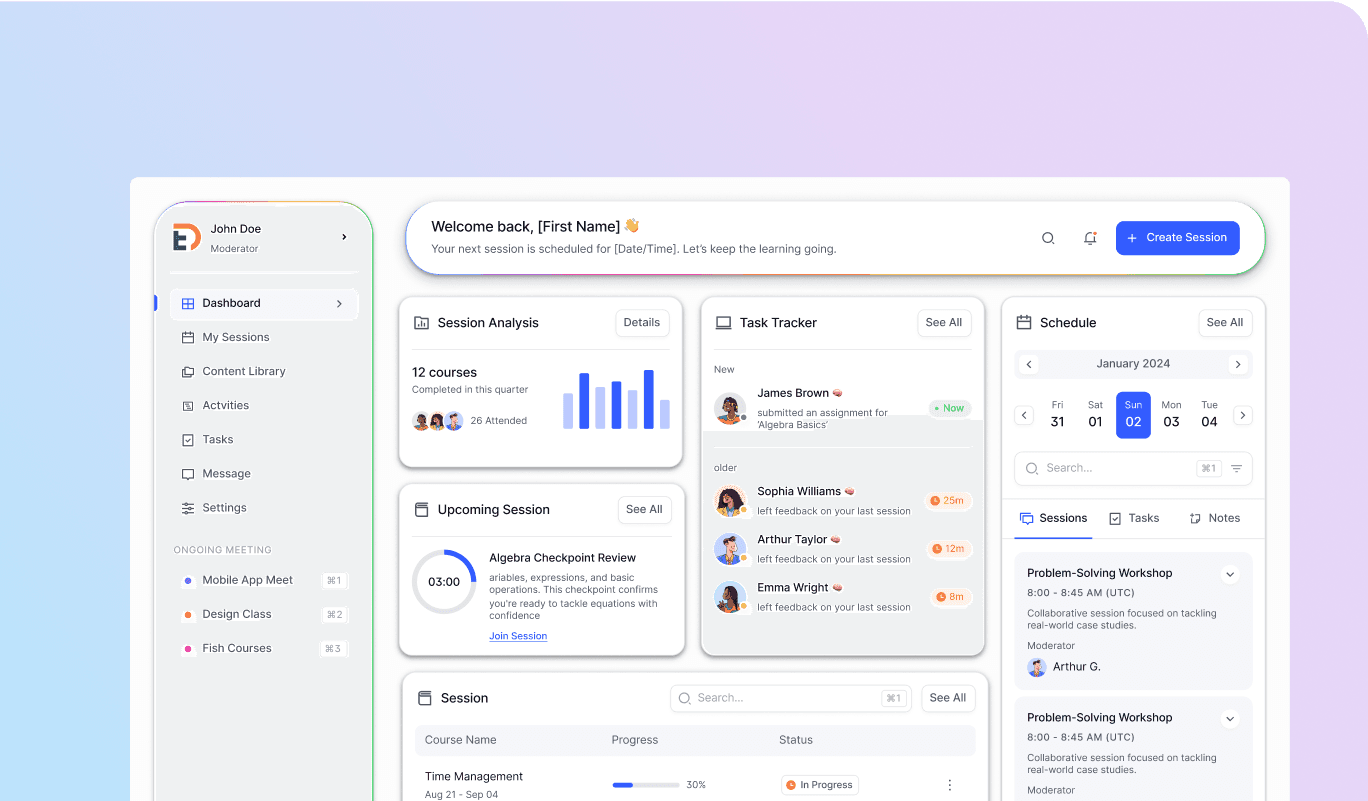The height and width of the screenshot is (801, 1368).
Task: Switch to the Notes tab in Schedule
Action: click(x=1214, y=518)
